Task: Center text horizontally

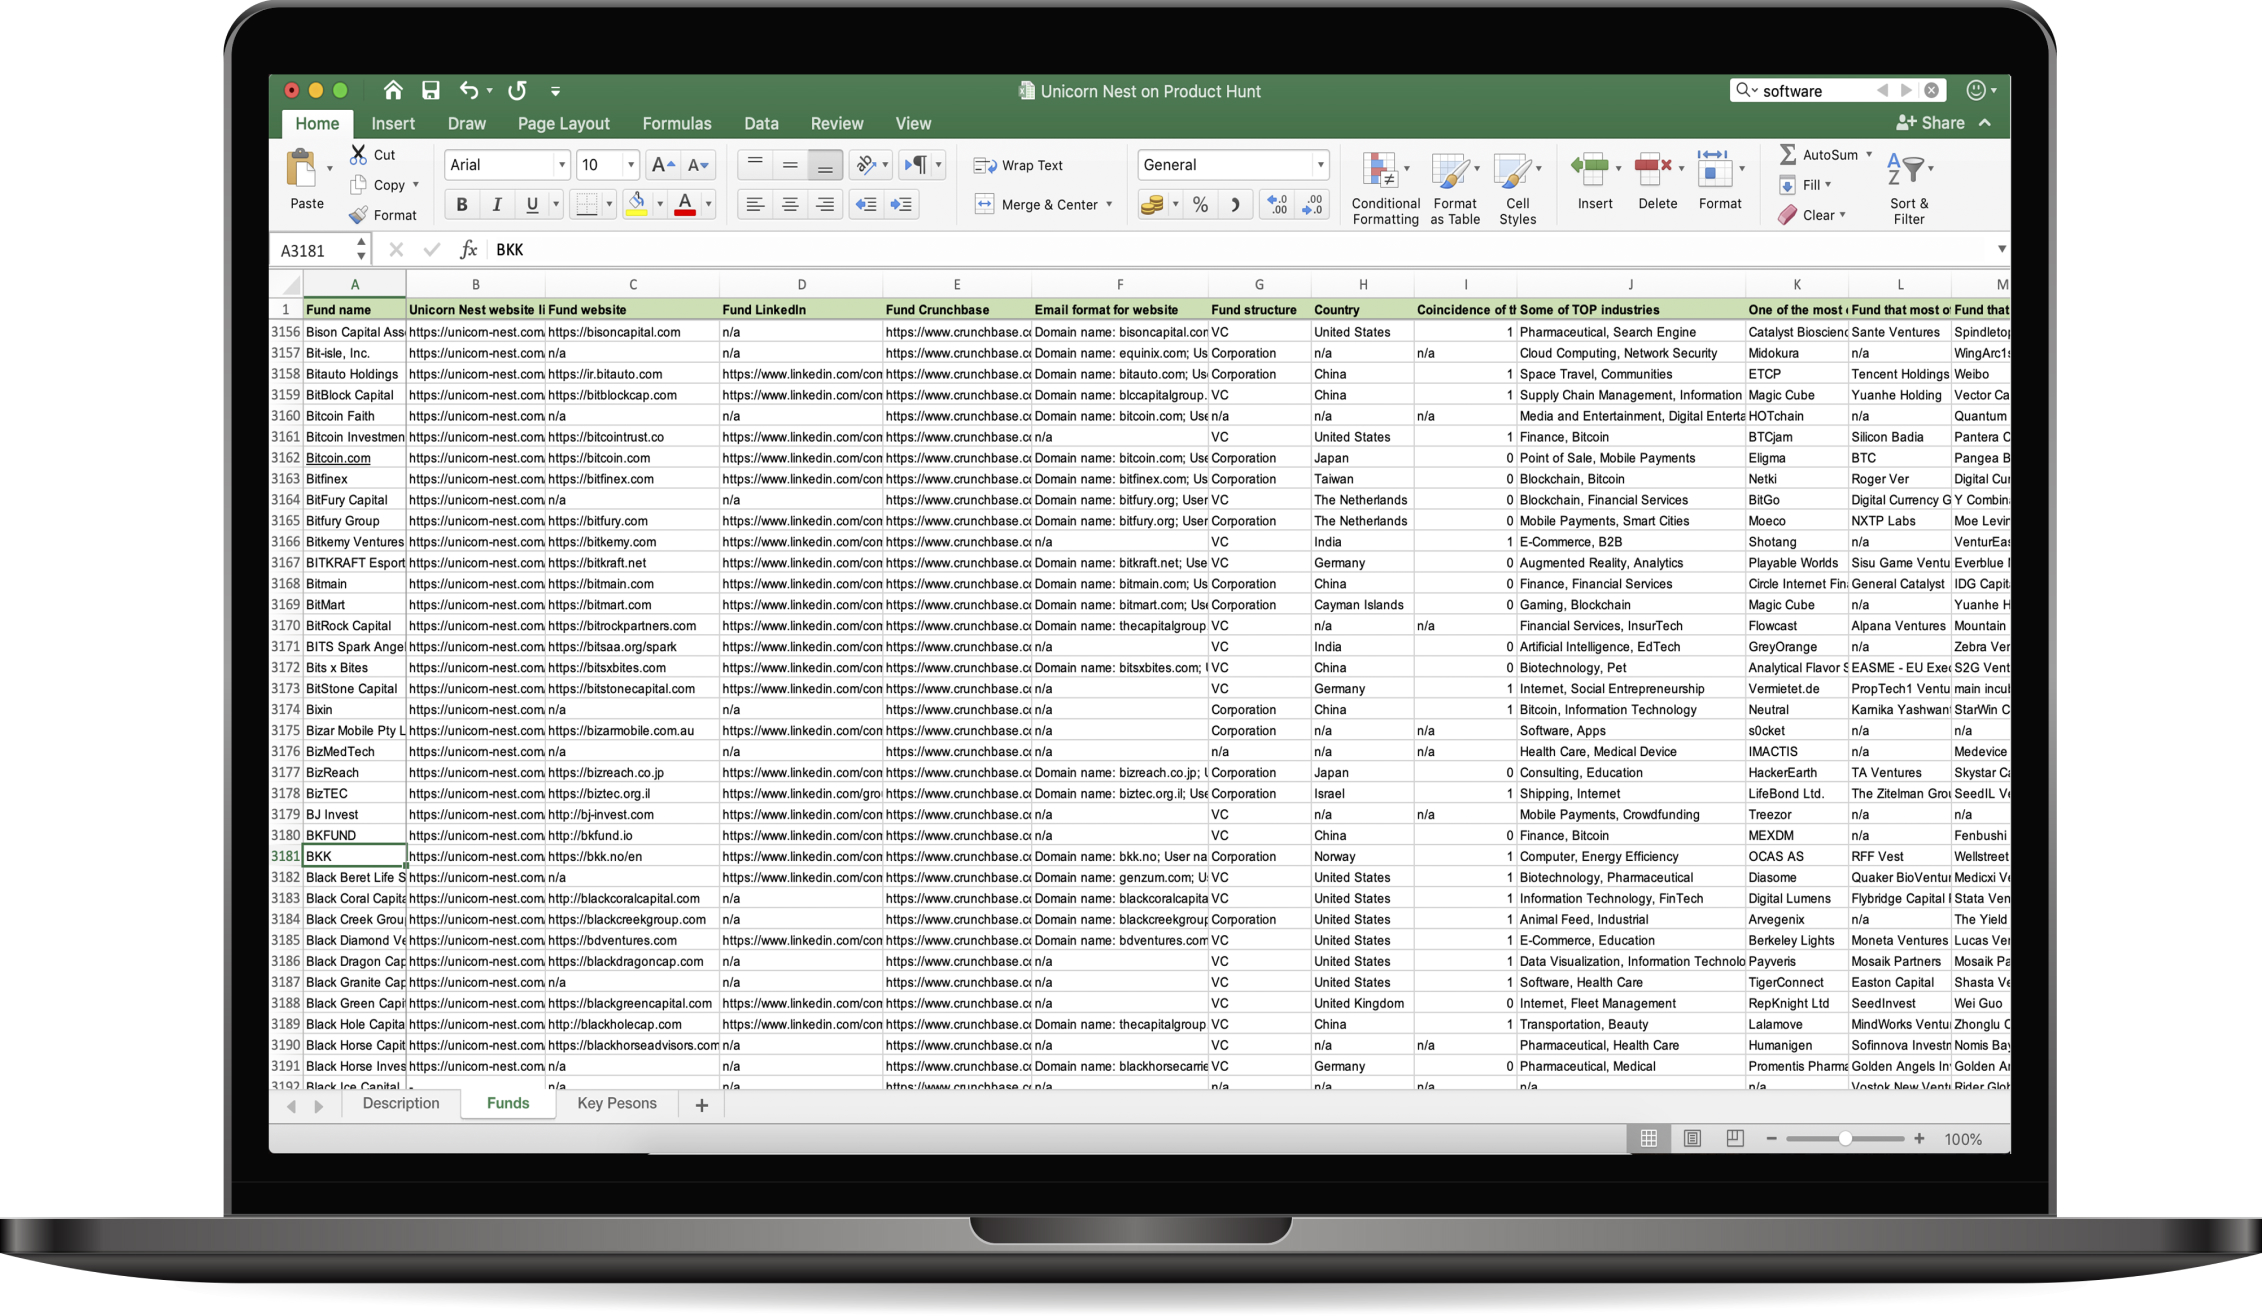Action: pos(790,205)
